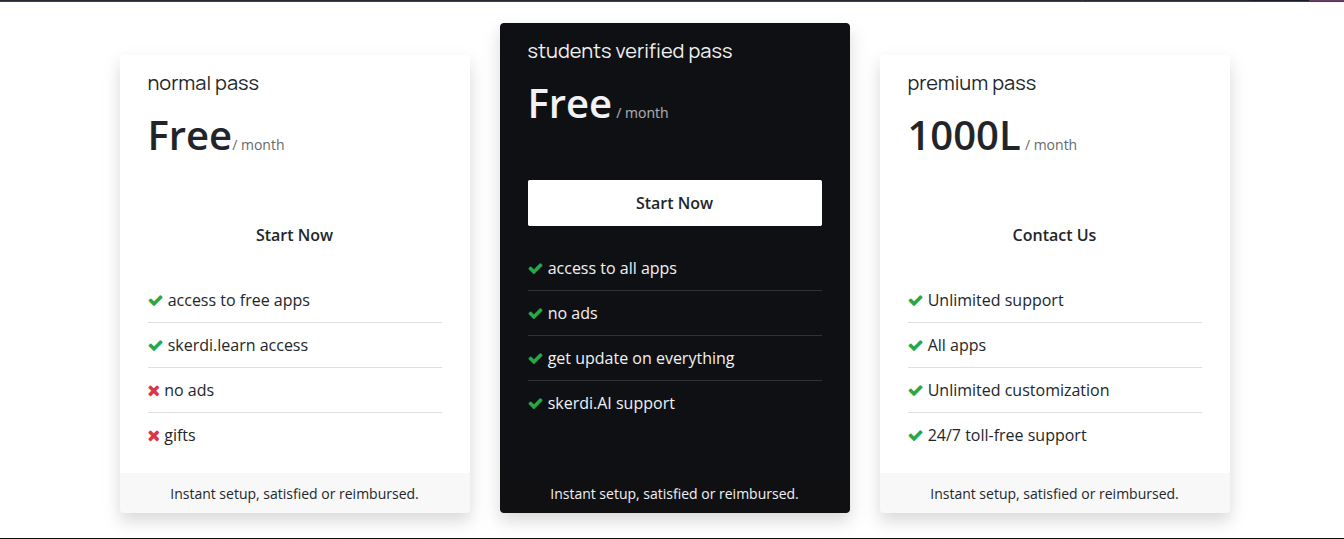1344x539 pixels.
Task: Click checkmark beside access to all apps
Action: tap(535, 269)
